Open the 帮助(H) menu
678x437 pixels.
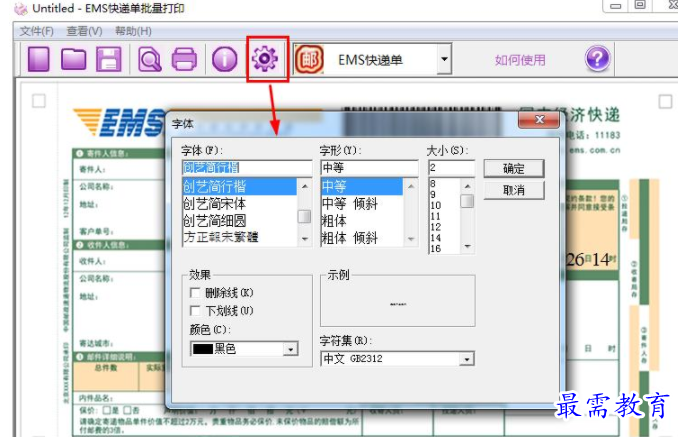click(x=133, y=31)
